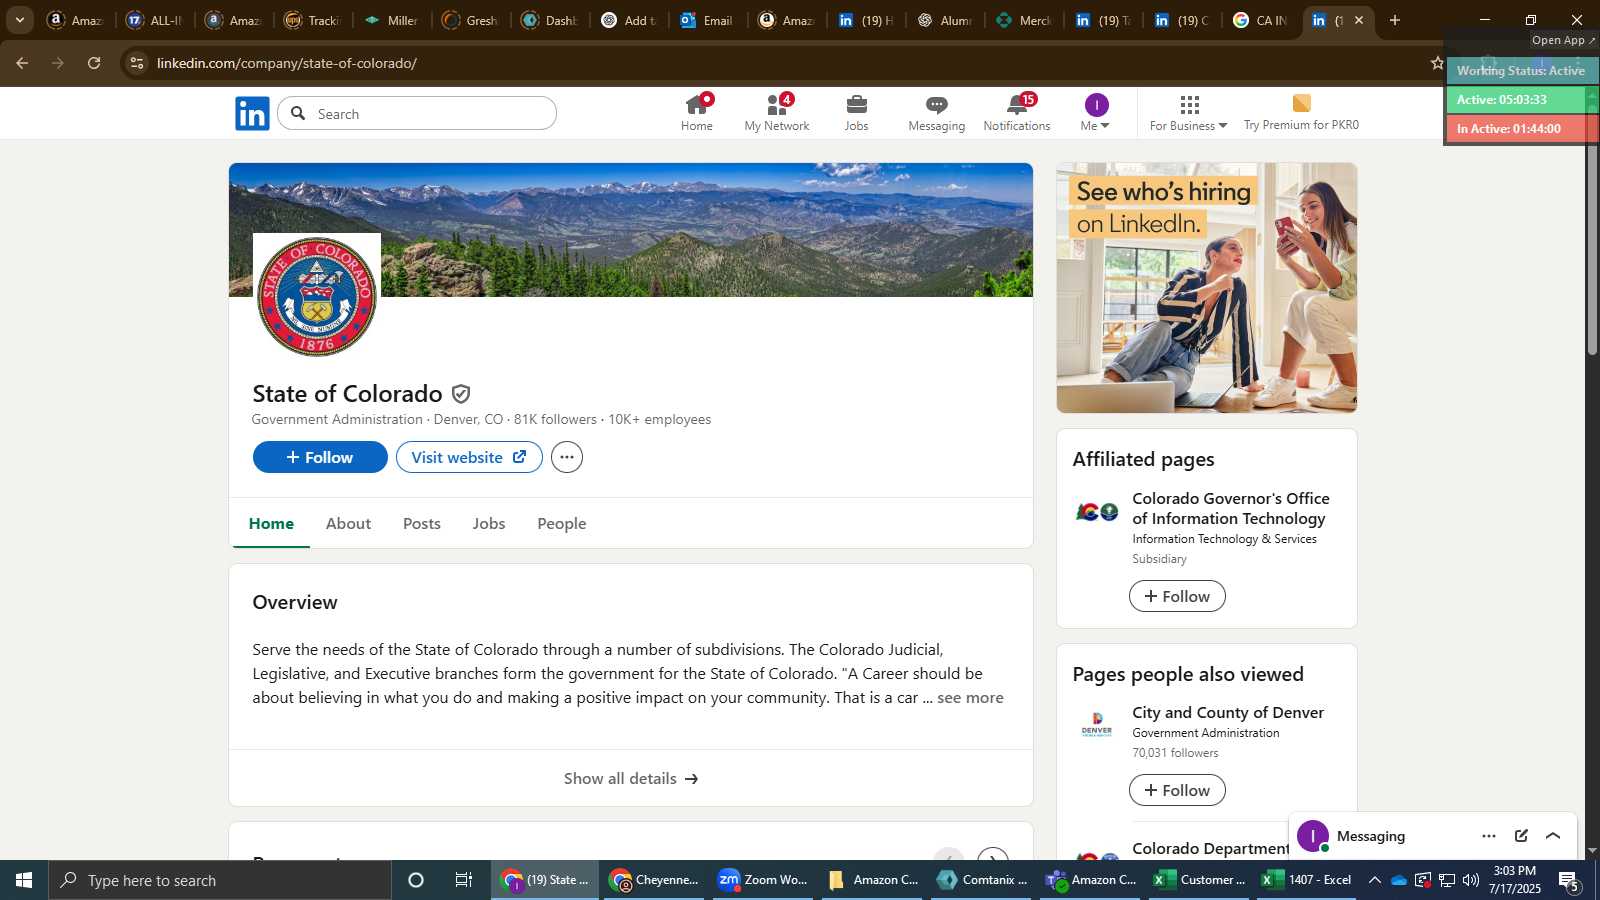Follow Colorado Governor's Office of Information Technology
1600x900 pixels.
click(1177, 596)
